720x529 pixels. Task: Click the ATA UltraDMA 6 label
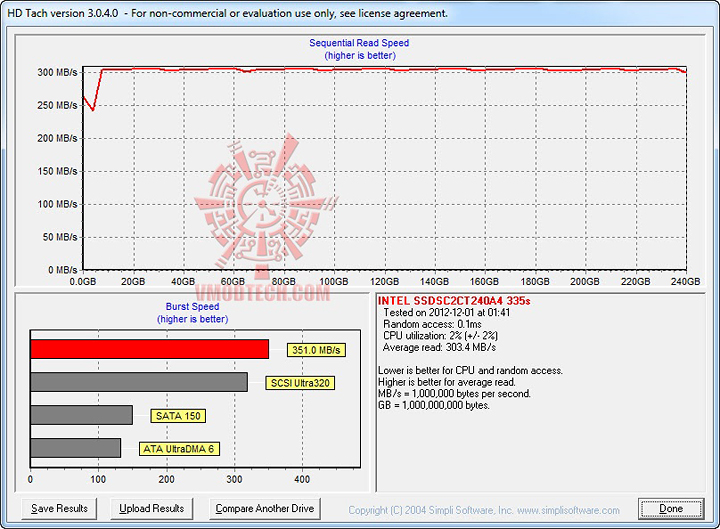[x=179, y=449]
